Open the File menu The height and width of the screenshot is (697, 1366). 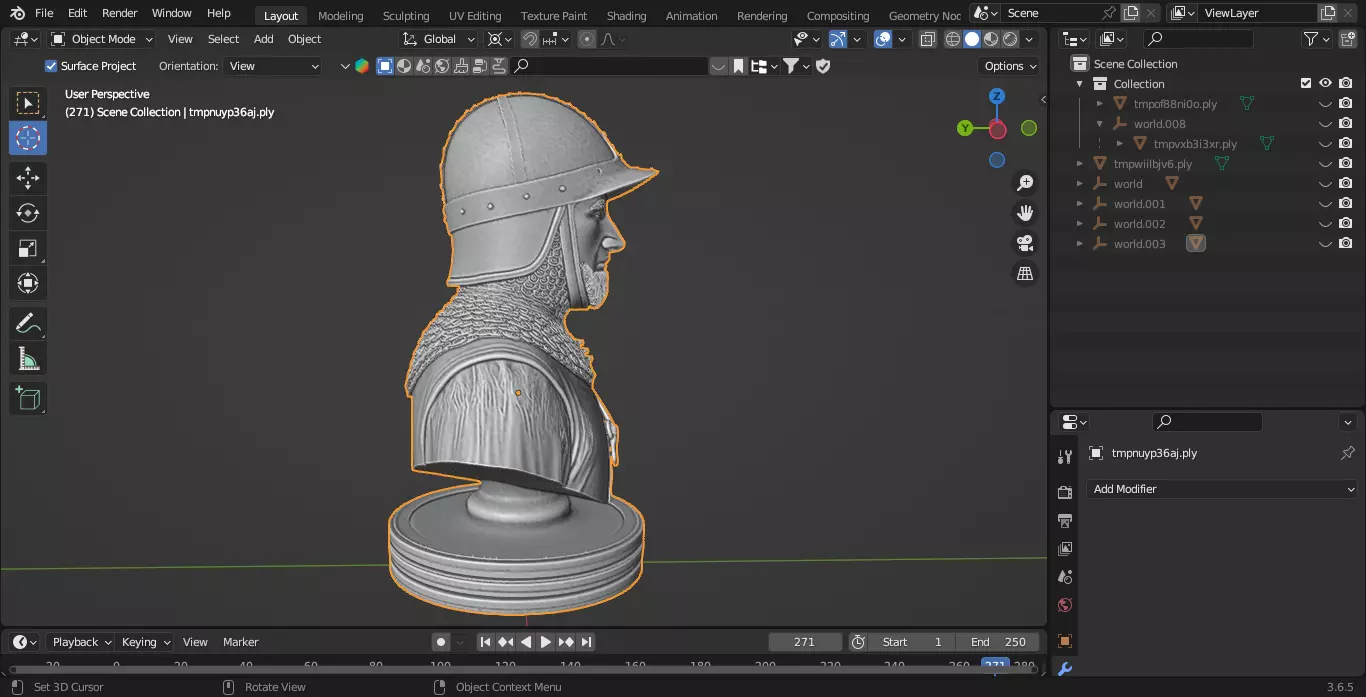click(44, 13)
